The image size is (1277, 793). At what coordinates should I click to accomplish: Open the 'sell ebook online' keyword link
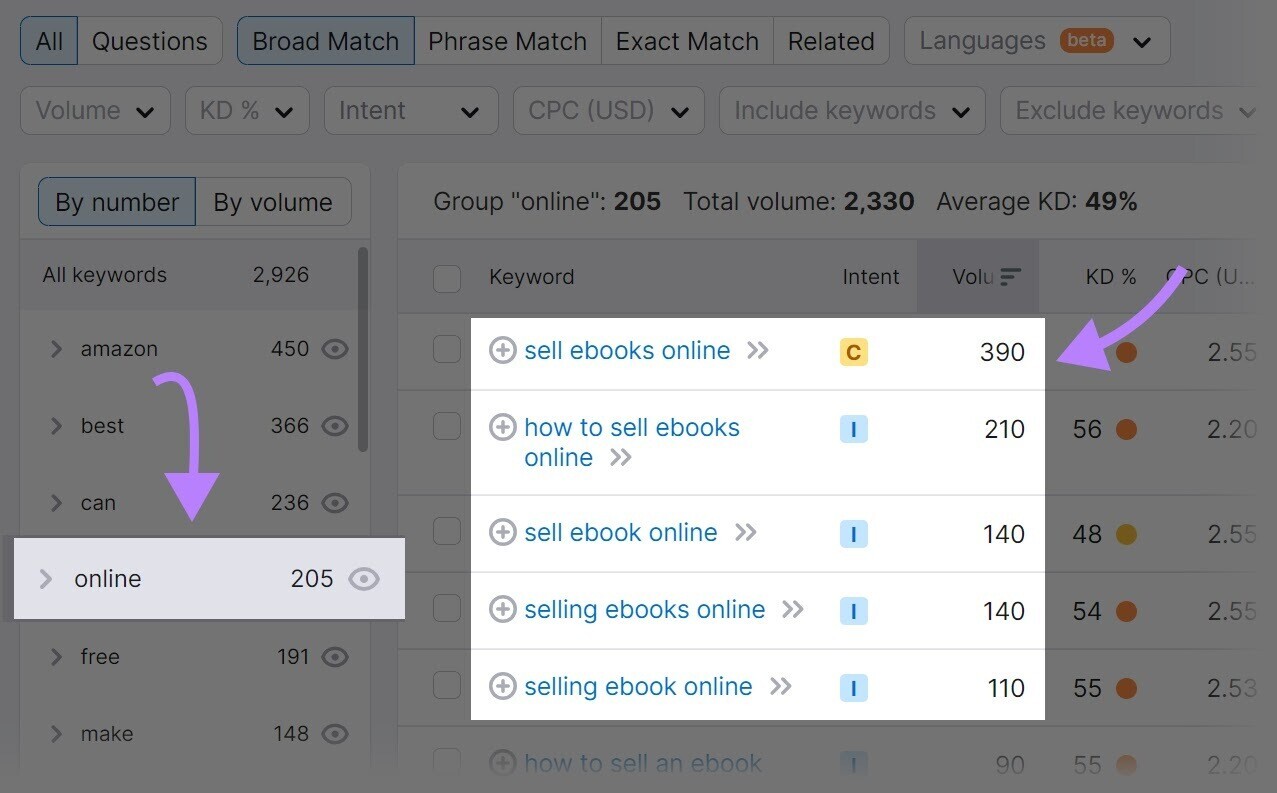point(621,532)
